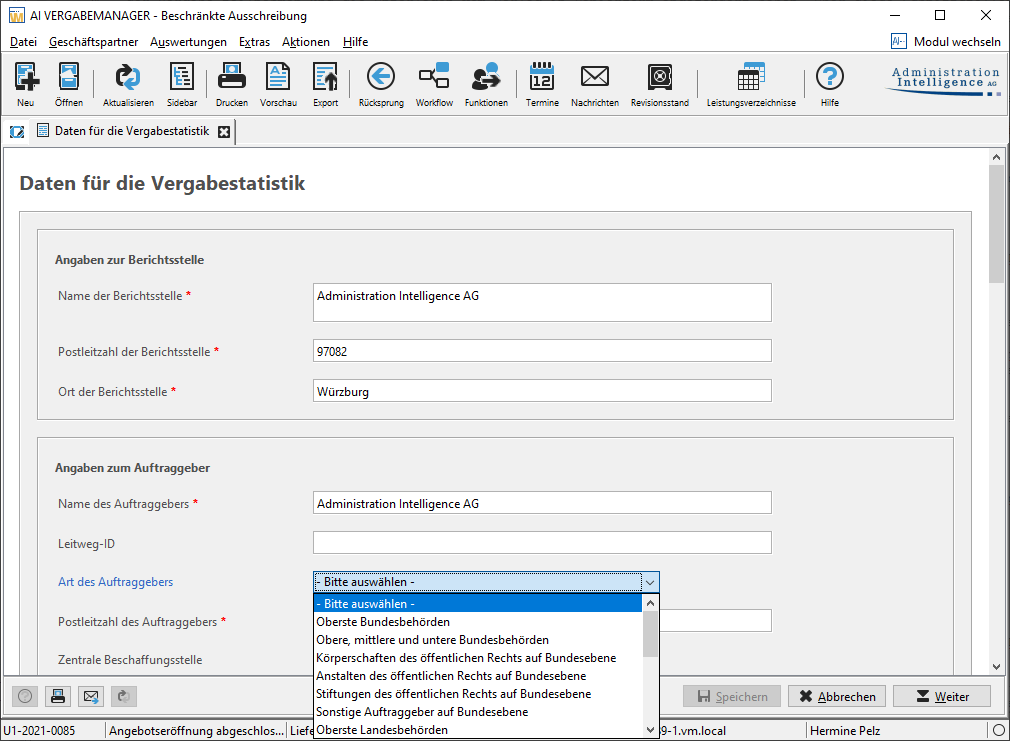This screenshot has height=741, width=1010.
Task: Click the Speichern button
Action: click(732, 697)
